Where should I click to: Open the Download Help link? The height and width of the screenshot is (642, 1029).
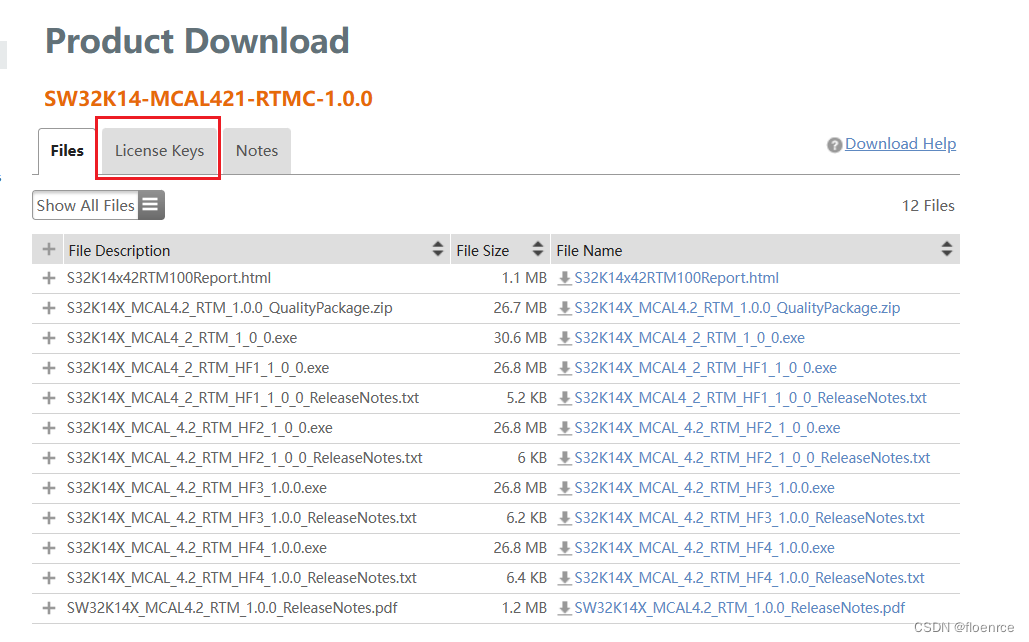(900, 144)
